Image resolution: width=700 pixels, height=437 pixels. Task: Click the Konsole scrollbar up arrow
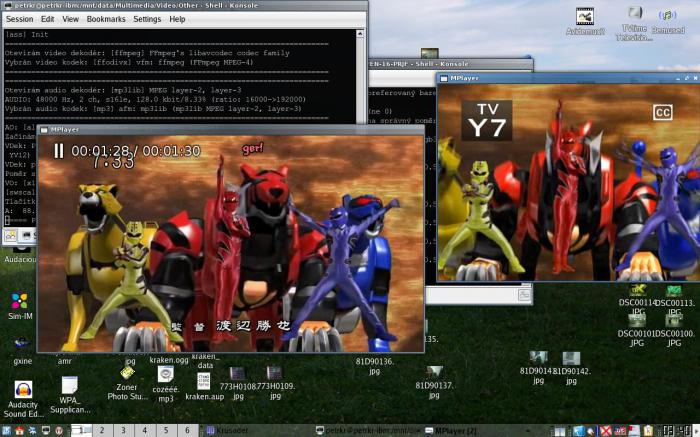pyautogui.click(x=360, y=34)
